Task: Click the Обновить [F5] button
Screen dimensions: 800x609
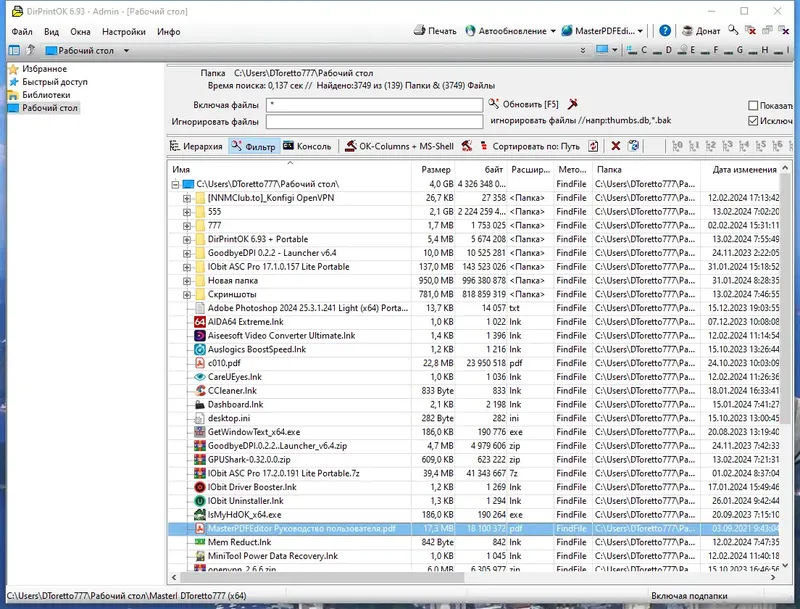Action: (x=523, y=104)
